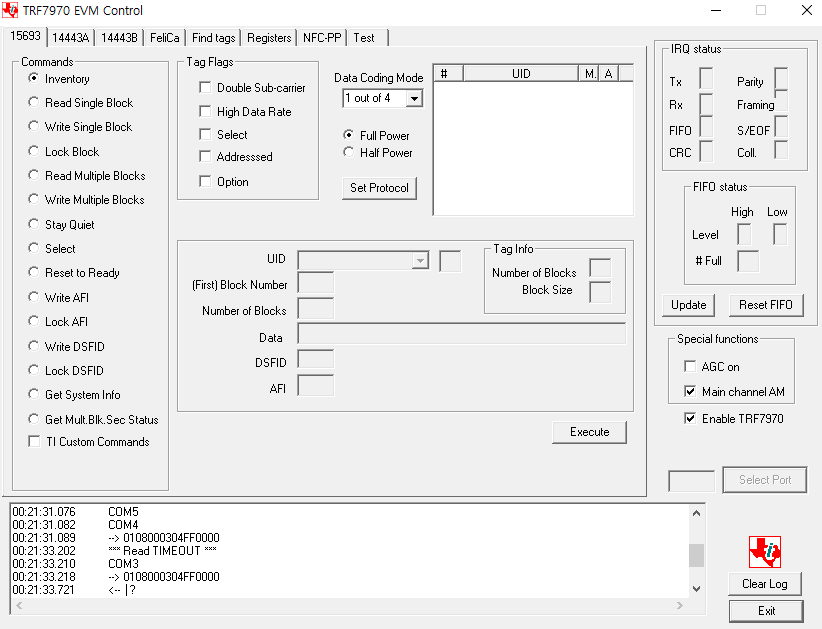Image resolution: width=822 pixels, height=629 pixels.
Task: Switch to the 14443A tab
Action: pos(71,38)
